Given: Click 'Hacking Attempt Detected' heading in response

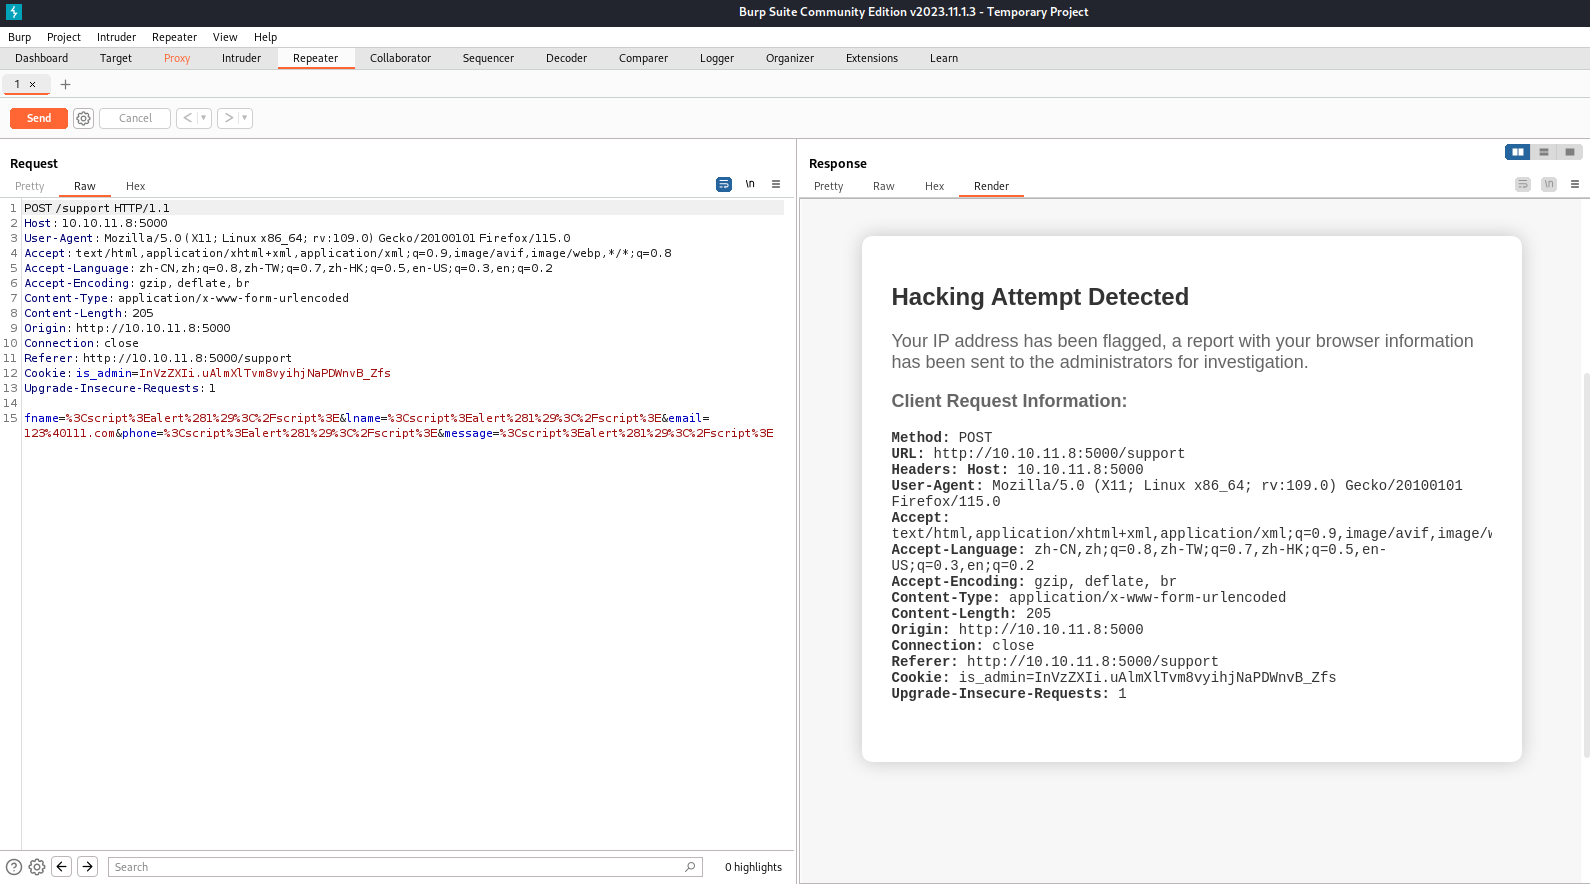Looking at the screenshot, I should (1040, 297).
